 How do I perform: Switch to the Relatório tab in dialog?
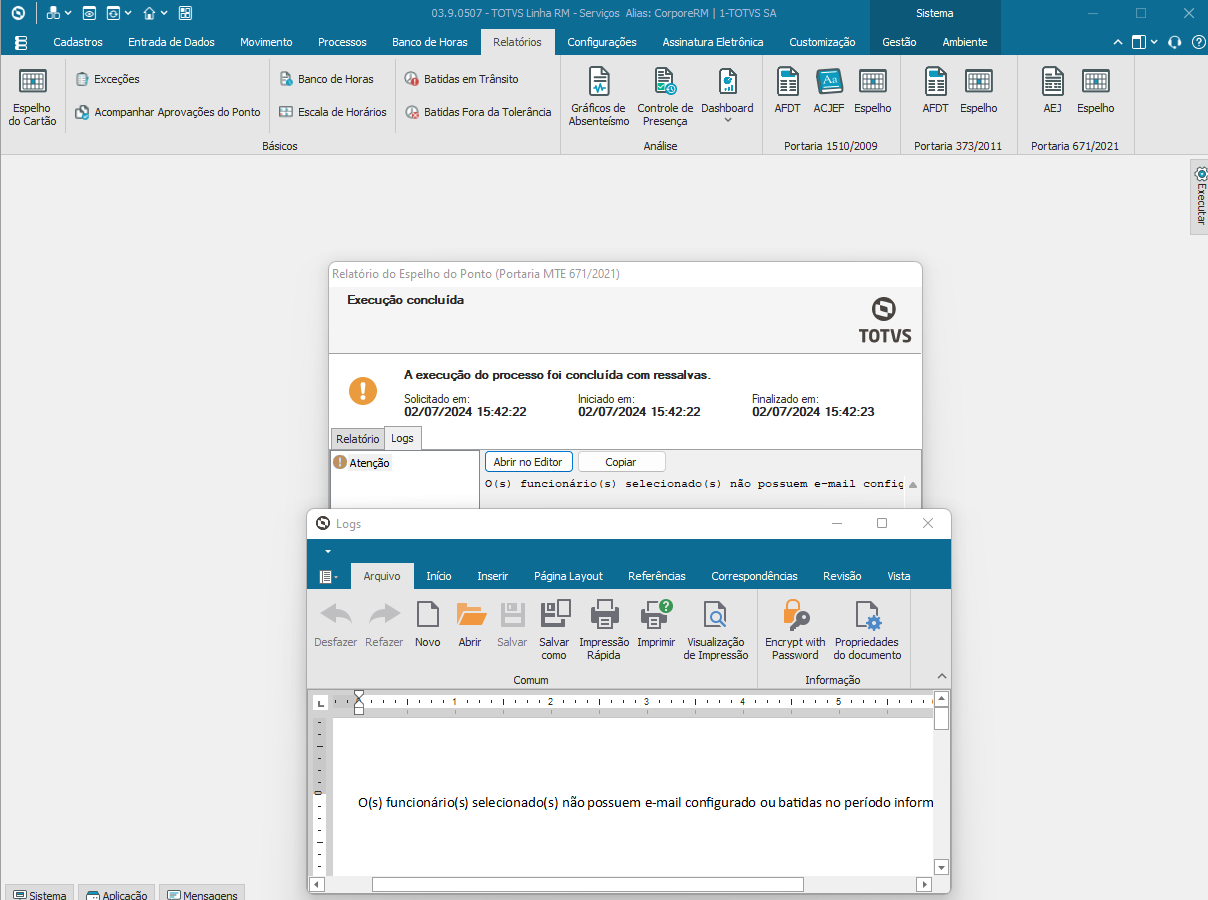click(357, 439)
